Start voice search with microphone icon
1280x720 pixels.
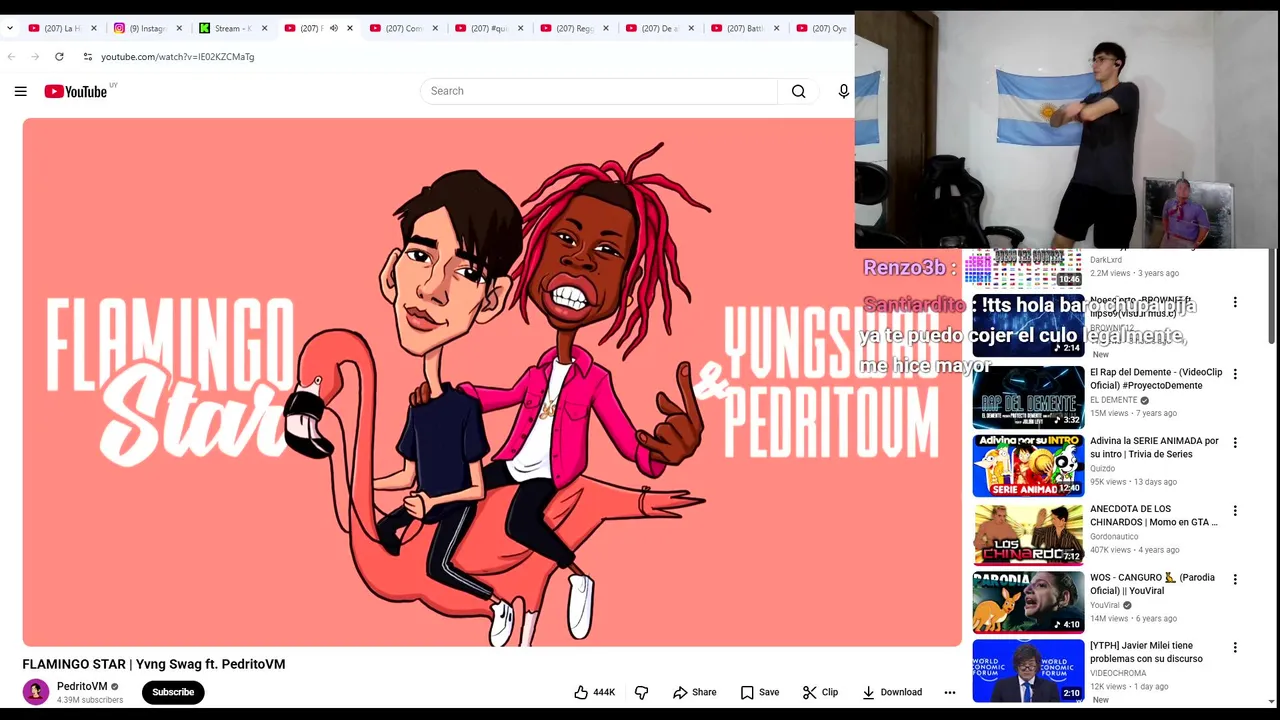(x=843, y=91)
